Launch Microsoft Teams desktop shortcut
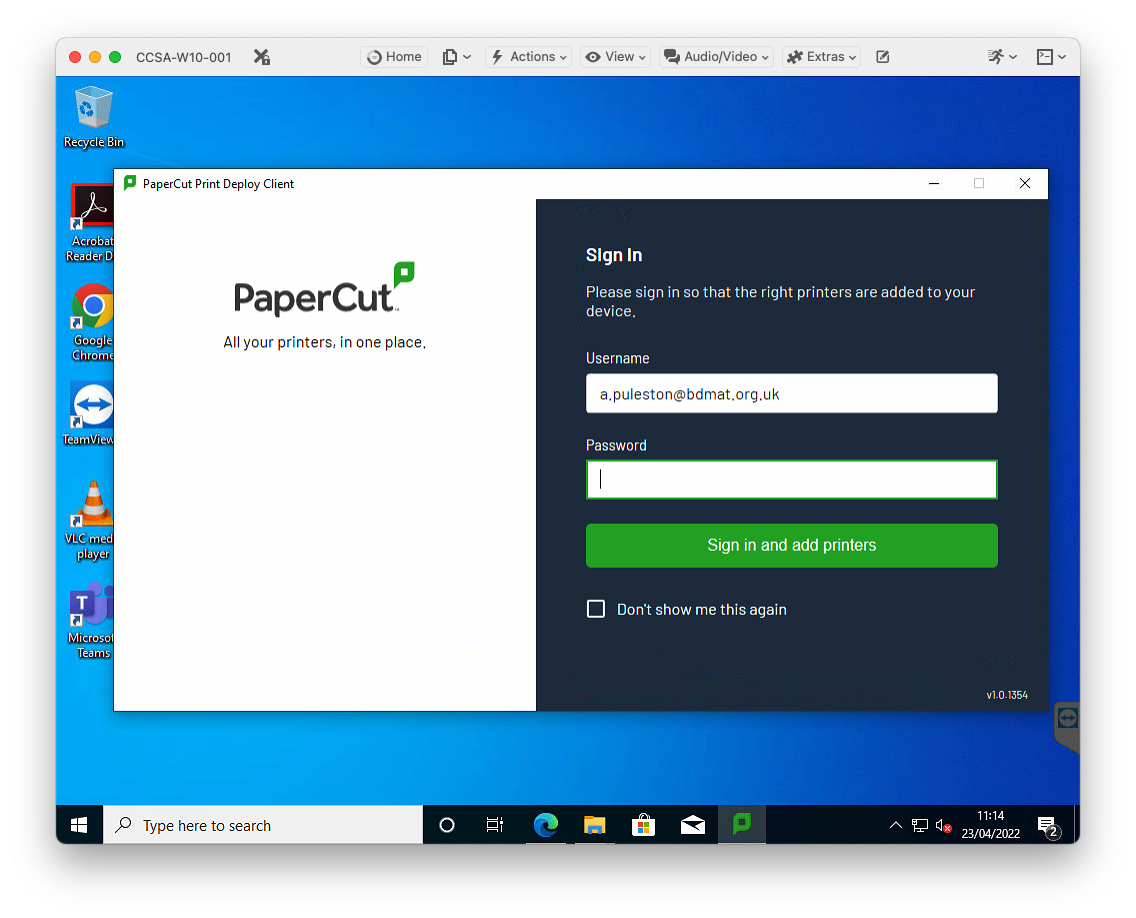The width and height of the screenshot is (1136, 918). click(x=91, y=620)
